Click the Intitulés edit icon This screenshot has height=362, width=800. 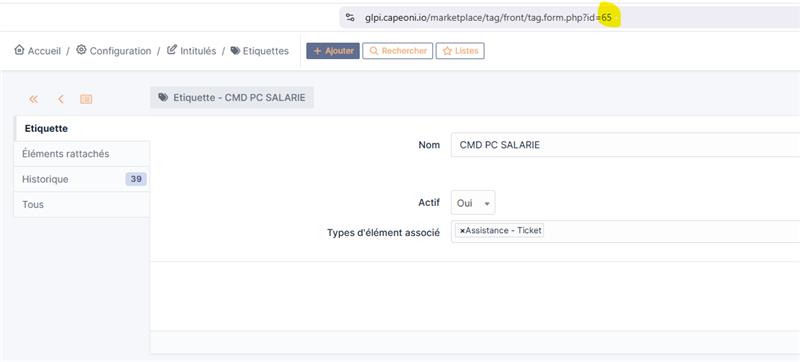[x=172, y=50]
